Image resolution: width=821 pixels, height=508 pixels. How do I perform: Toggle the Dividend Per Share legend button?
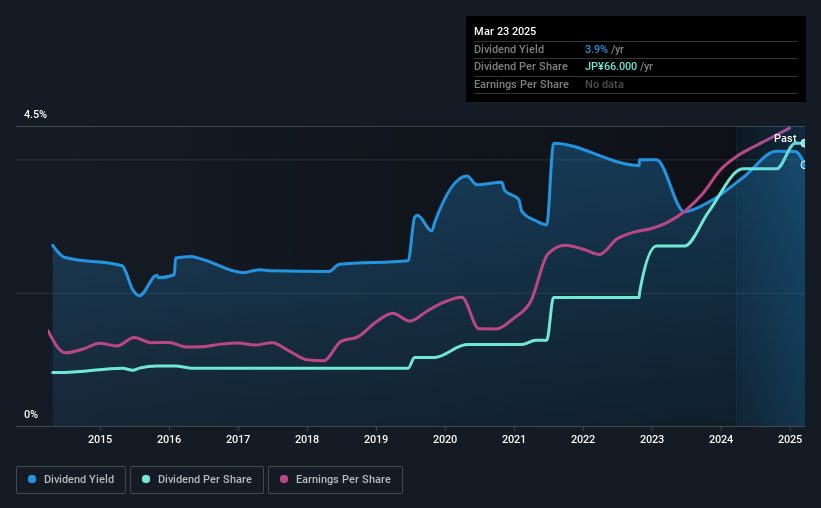pos(197,480)
